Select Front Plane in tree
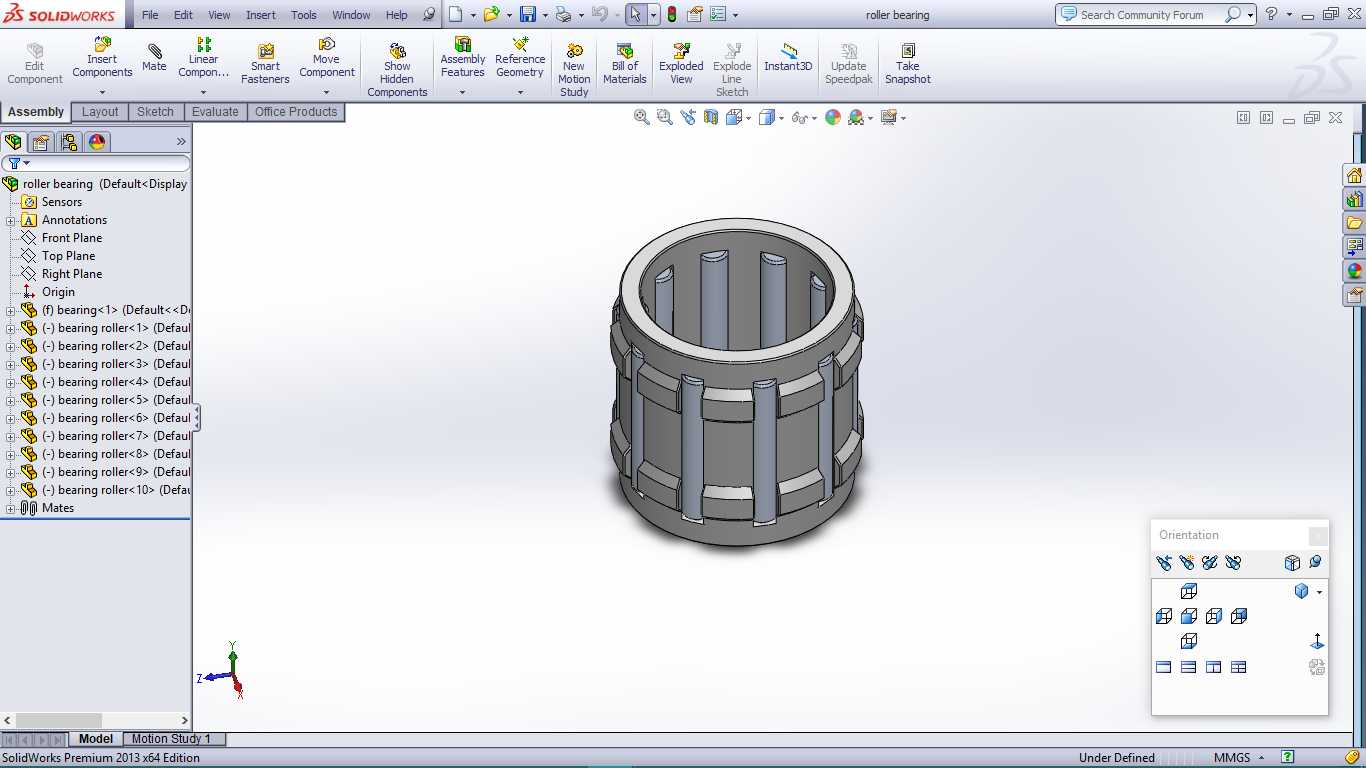This screenshot has width=1366, height=768. click(72, 238)
